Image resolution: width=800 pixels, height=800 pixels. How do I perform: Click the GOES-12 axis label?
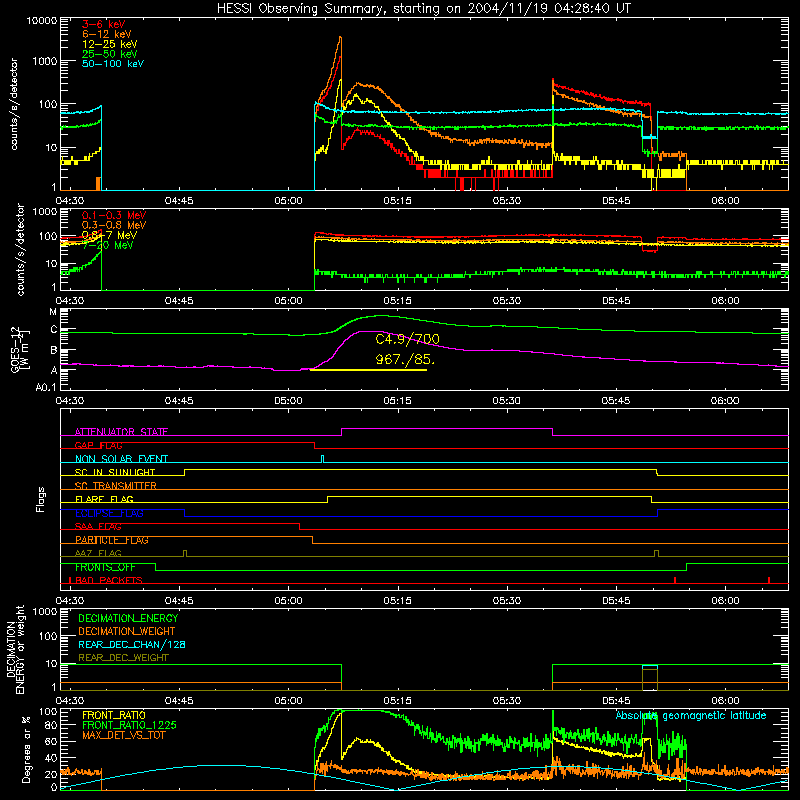(x=19, y=349)
